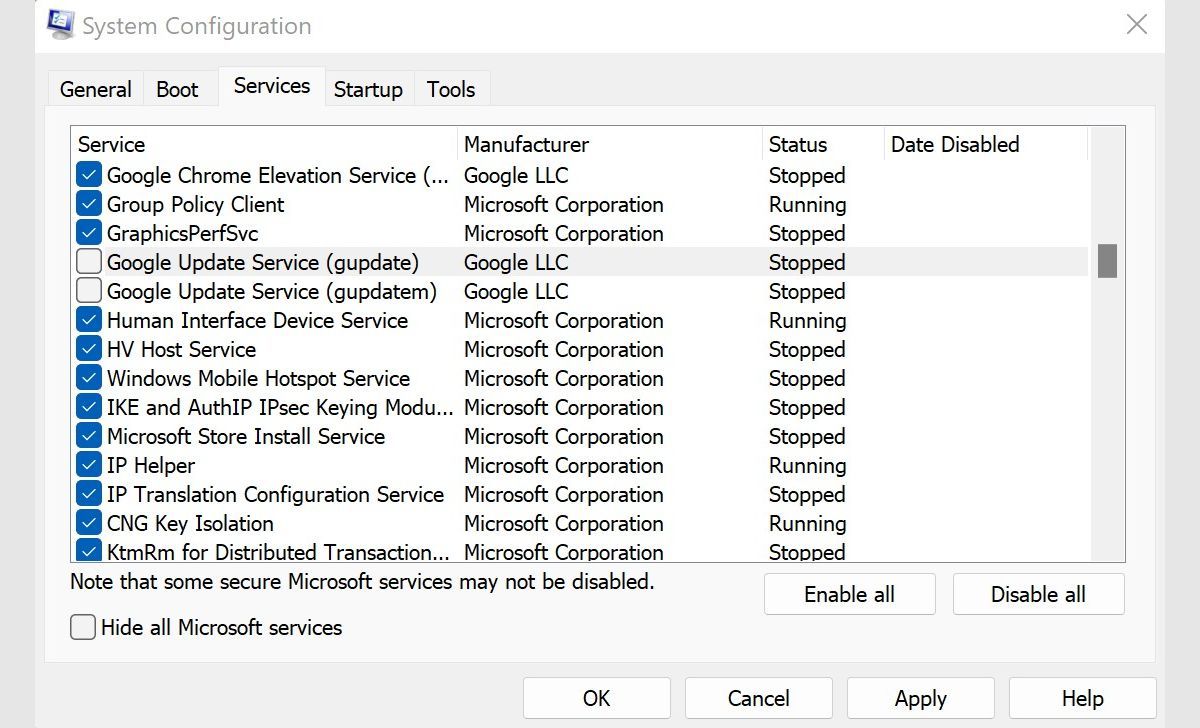Switch to the Startup tab
This screenshot has width=1200, height=728.
[368, 89]
